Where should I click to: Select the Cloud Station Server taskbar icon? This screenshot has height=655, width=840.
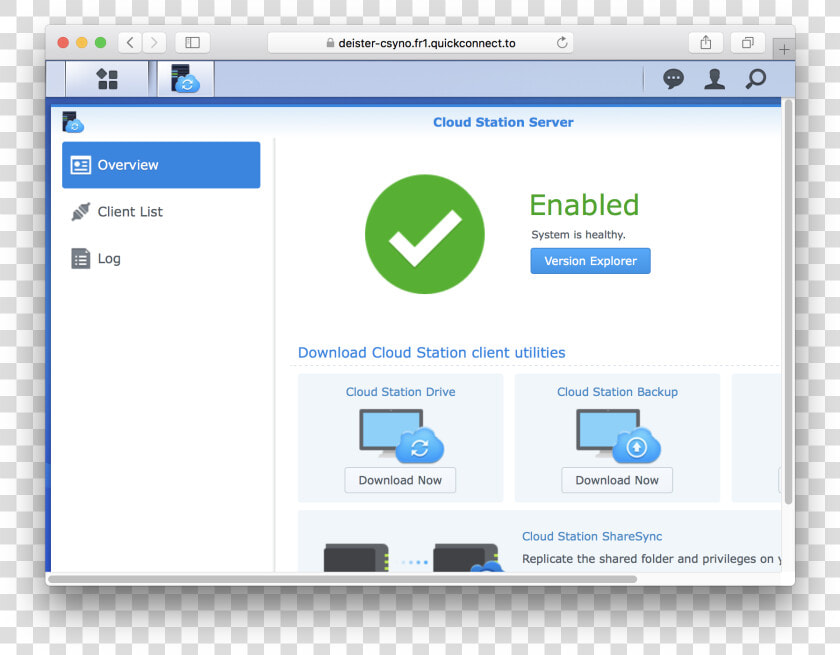(x=185, y=79)
